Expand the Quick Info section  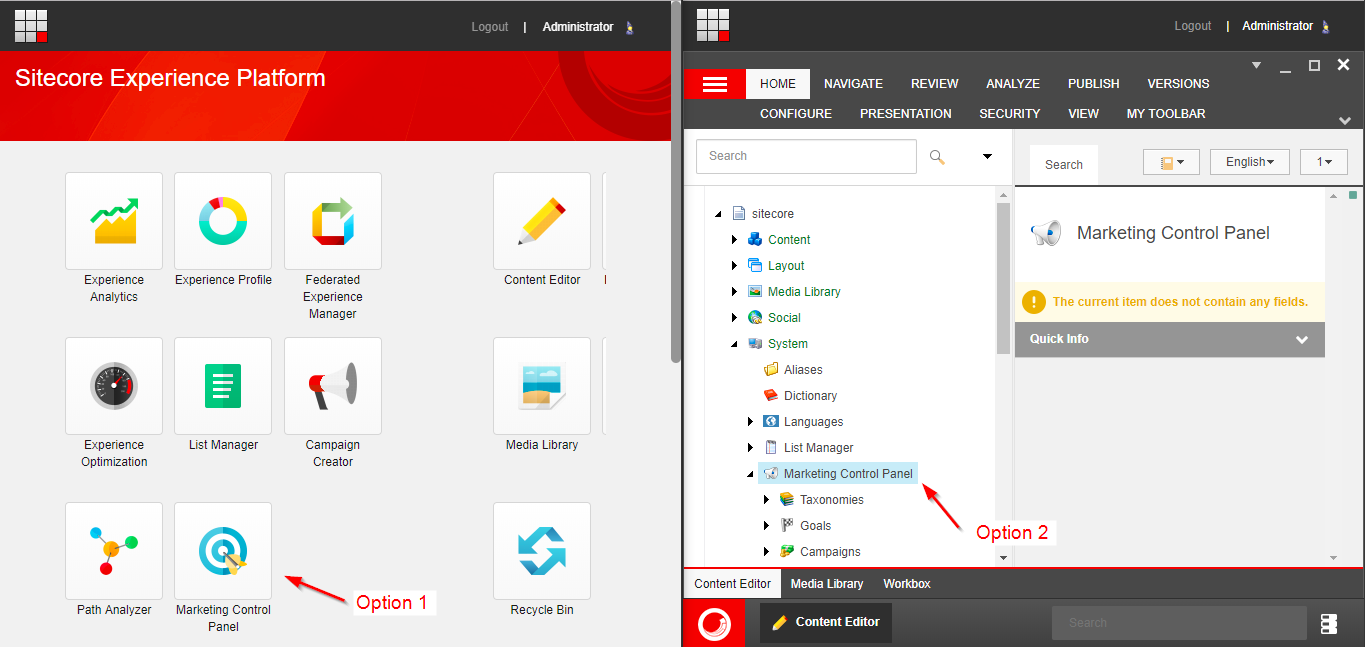click(1301, 340)
